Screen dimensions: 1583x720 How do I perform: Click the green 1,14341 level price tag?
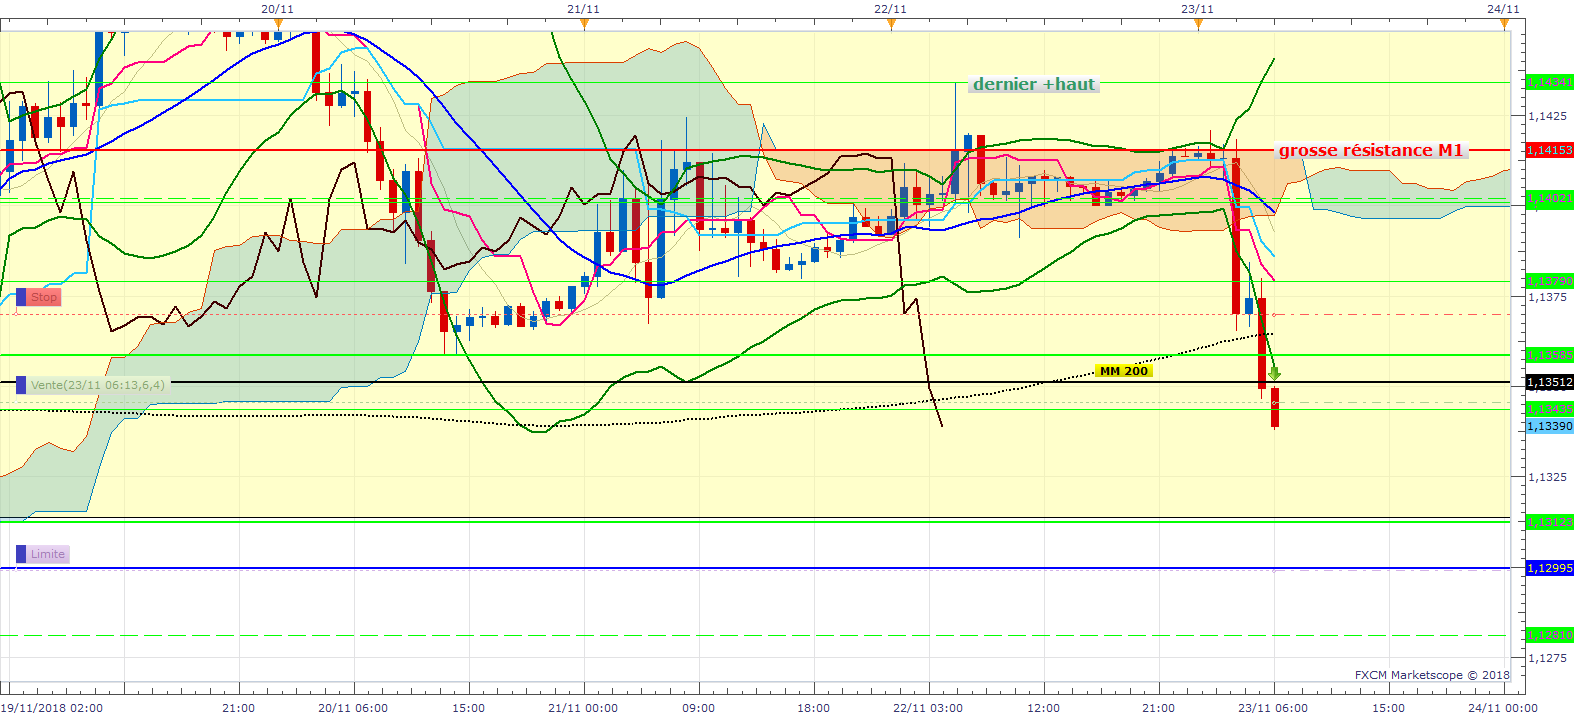(1549, 82)
